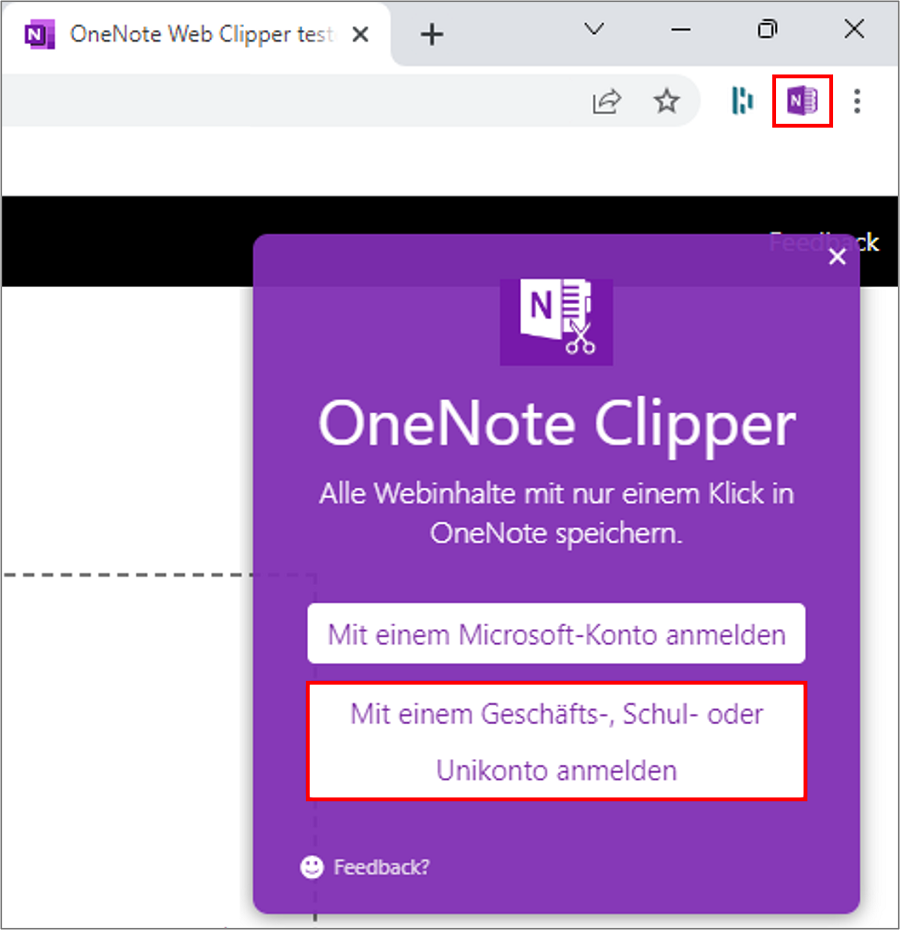900x930 pixels.
Task: Open the OneNote Web Clipper extension icon
Action: 801,101
